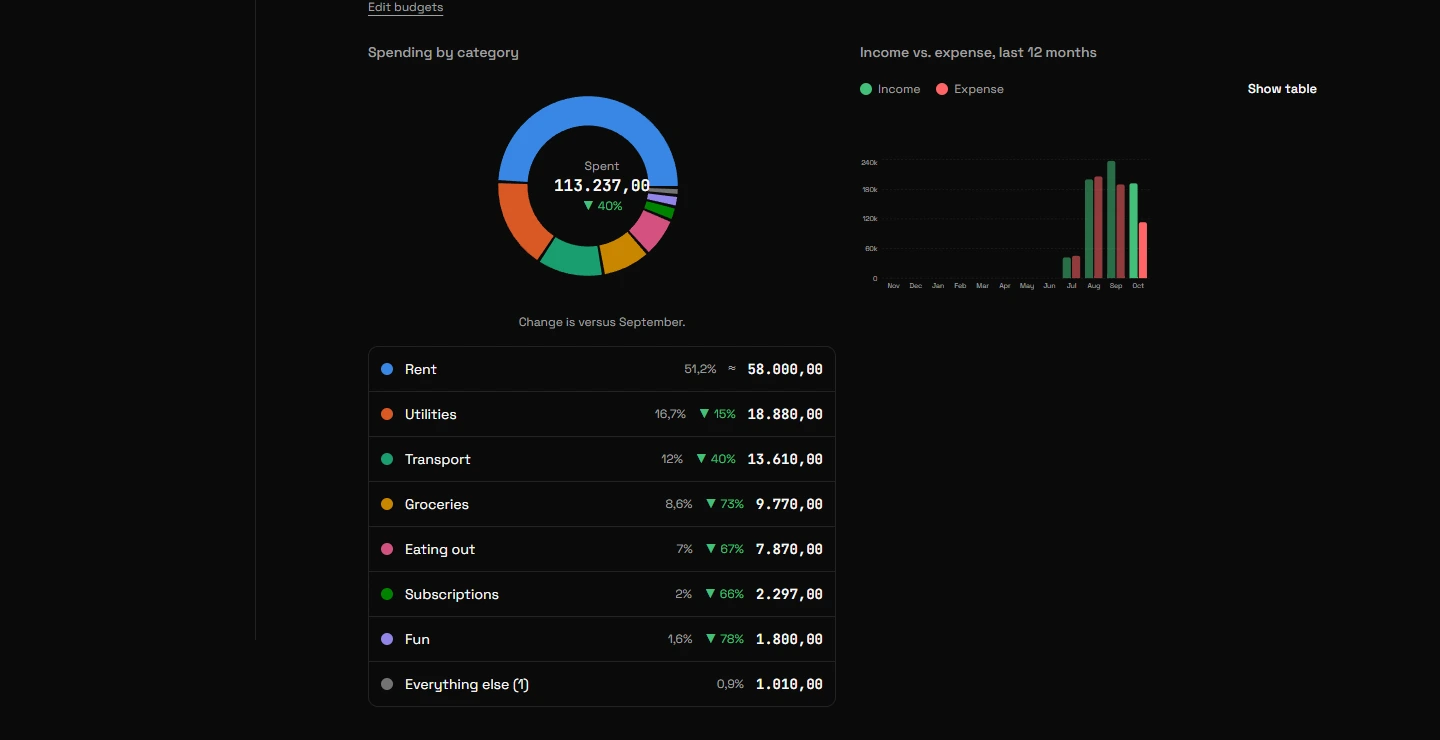
Task: Click the 113.237,00 spent total
Action: (x=602, y=186)
